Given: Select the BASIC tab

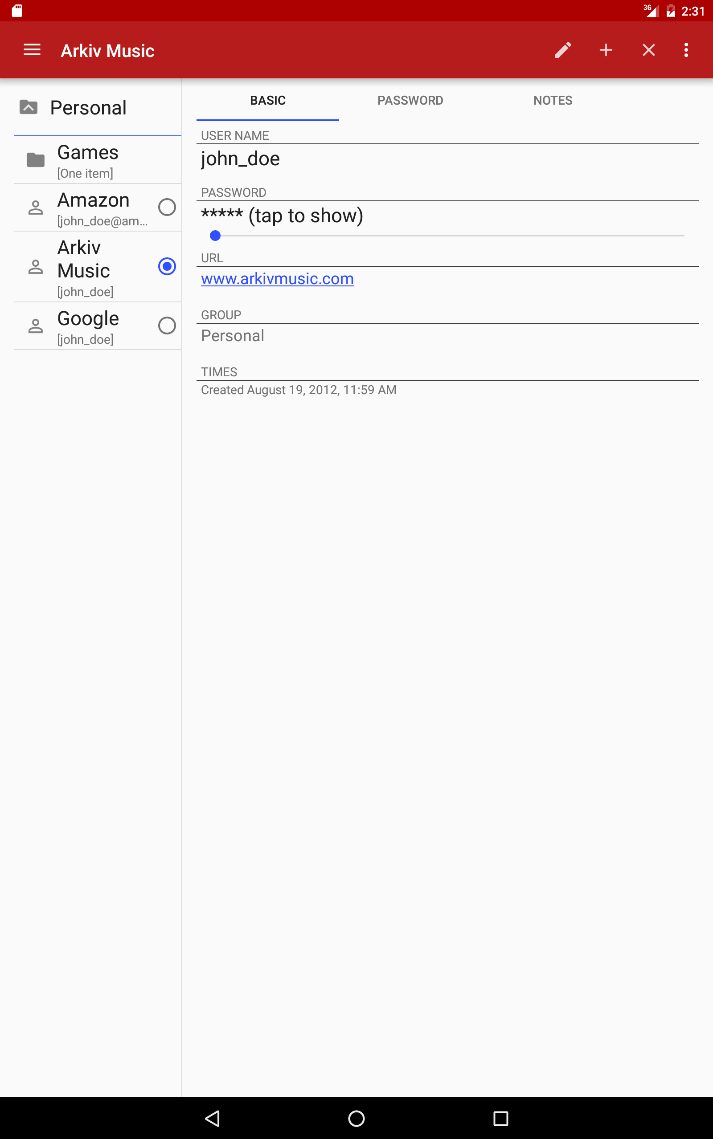Looking at the screenshot, I should [x=268, y=101].
